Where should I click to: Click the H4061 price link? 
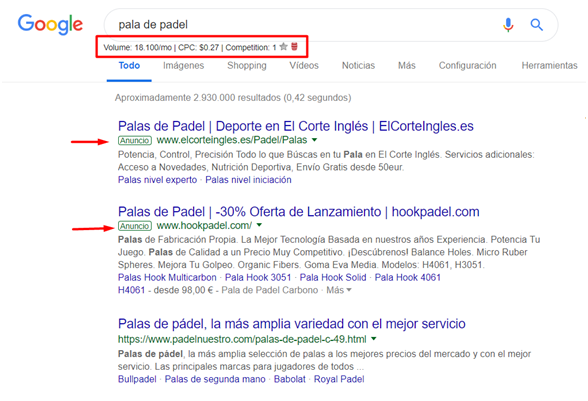coord(131,290)
